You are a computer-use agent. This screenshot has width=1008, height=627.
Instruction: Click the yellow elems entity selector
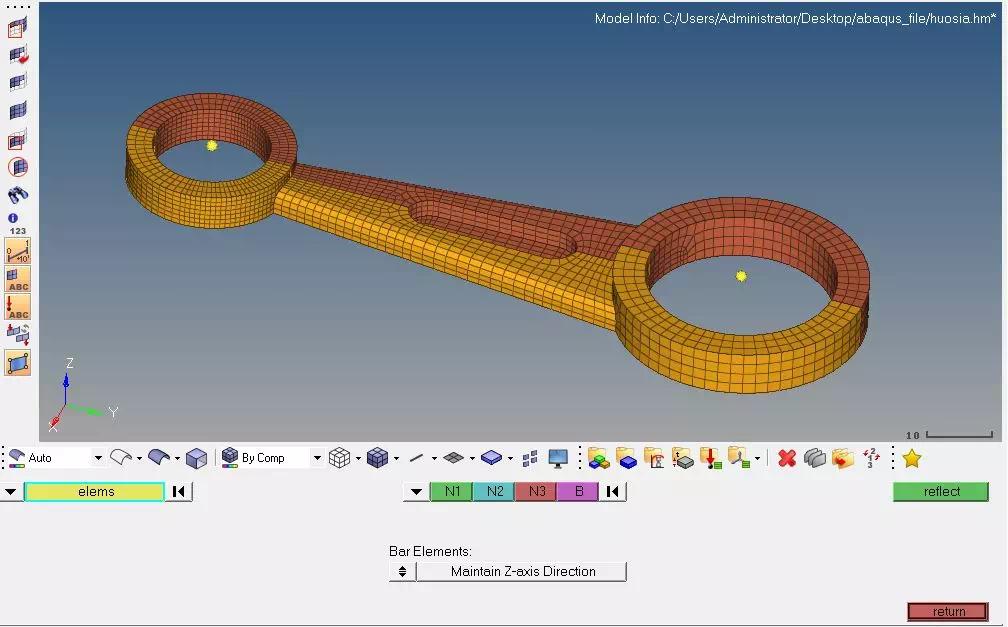coord(94,491)
